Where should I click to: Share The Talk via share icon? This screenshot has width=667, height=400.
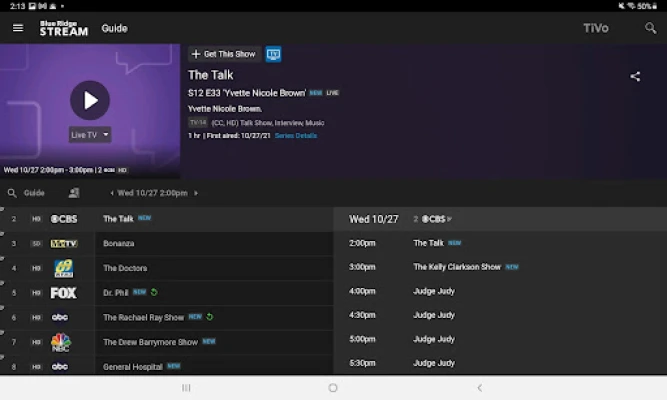click(635, 77)
